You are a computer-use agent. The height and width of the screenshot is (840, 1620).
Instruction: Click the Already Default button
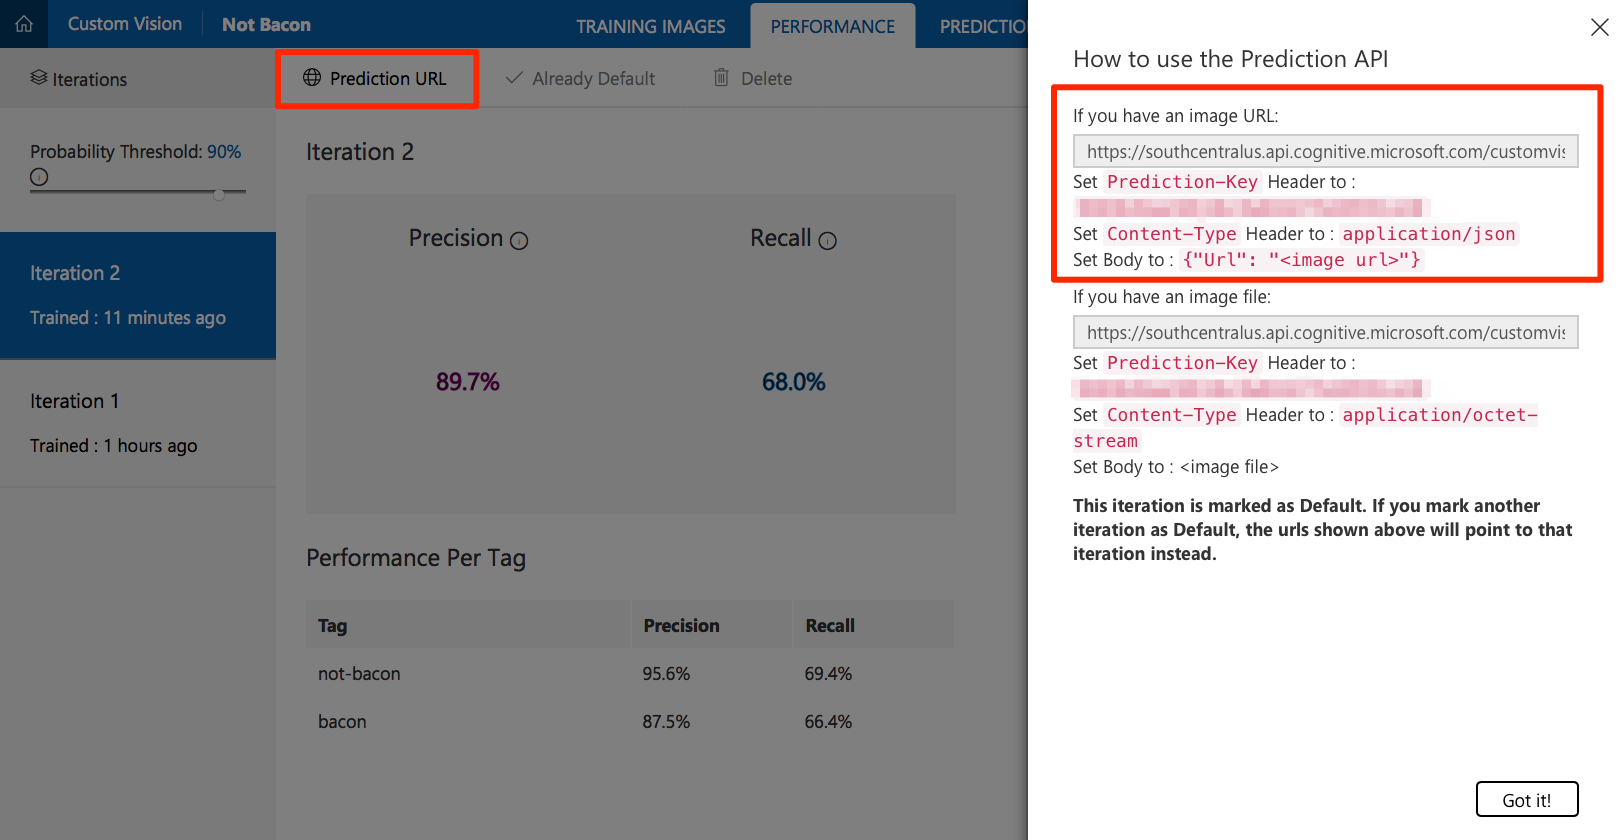580,78
